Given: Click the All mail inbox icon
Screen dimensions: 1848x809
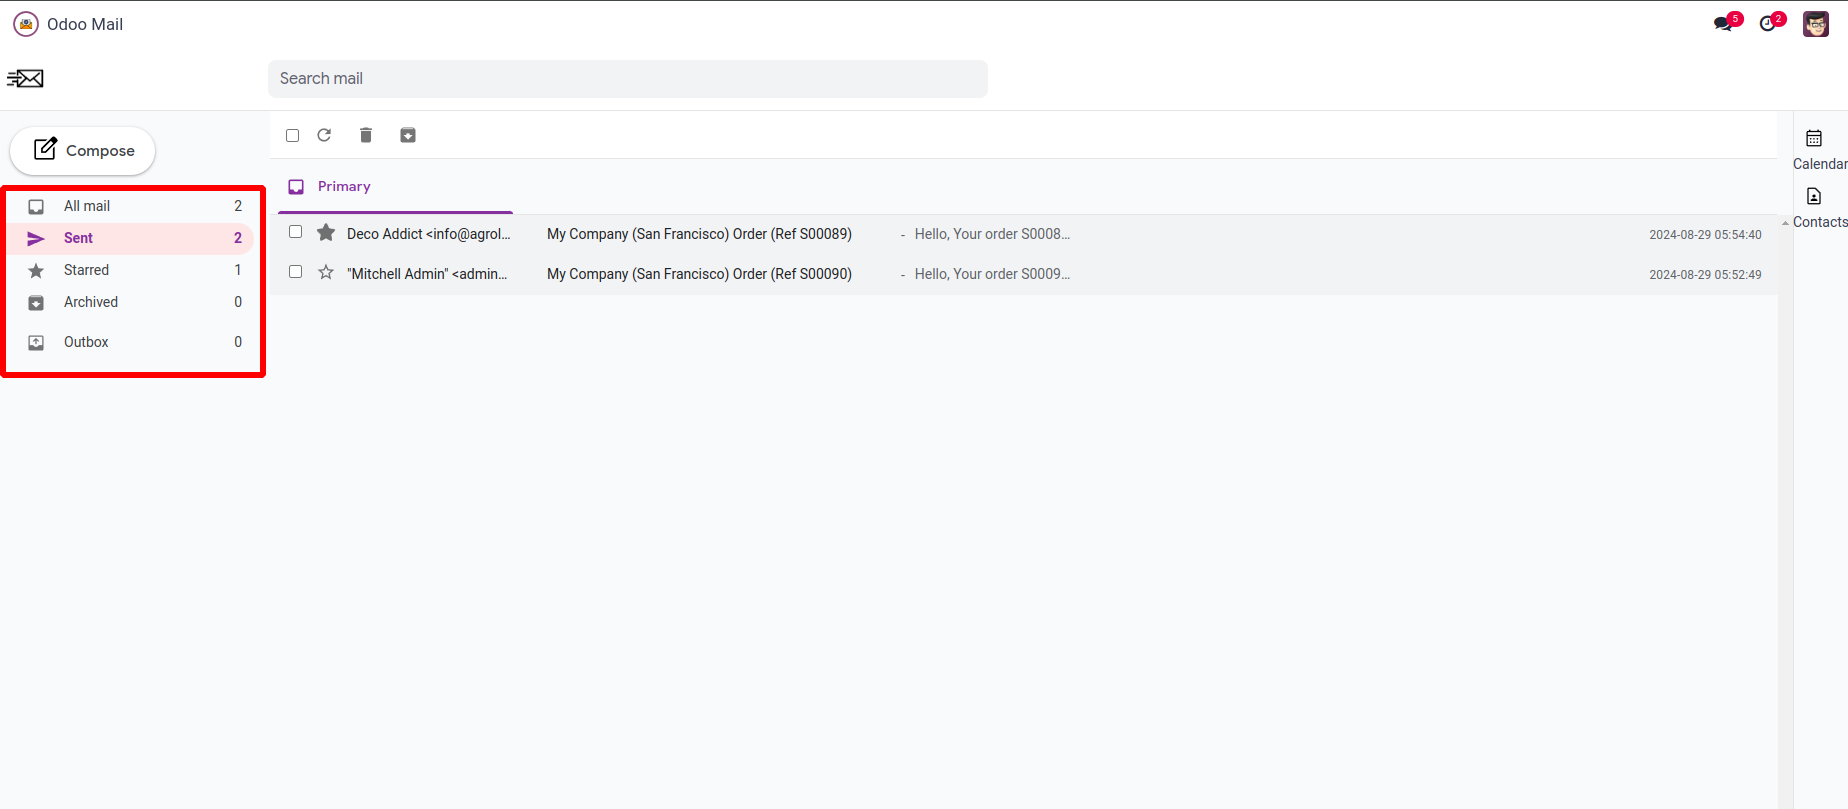Looking at the screenshot, I should pos(36,207).
